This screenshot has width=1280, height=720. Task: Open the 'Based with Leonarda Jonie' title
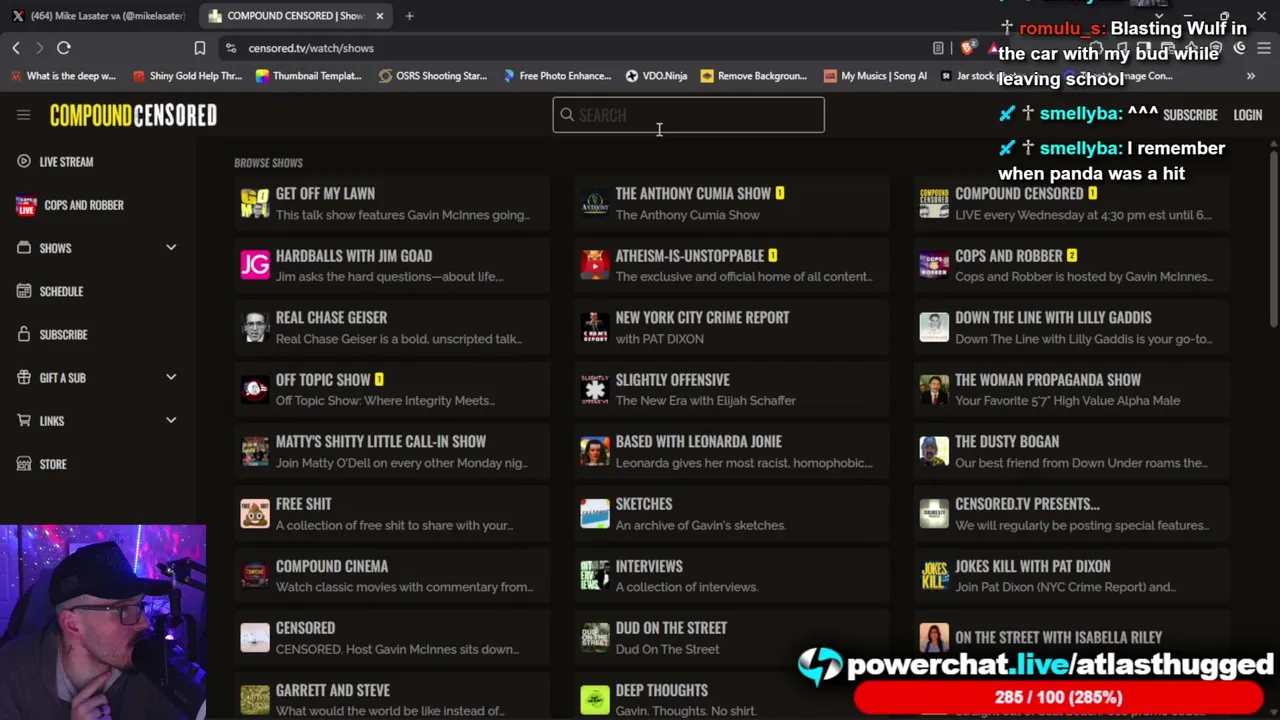pyautogui.click(x=699, y=442)
